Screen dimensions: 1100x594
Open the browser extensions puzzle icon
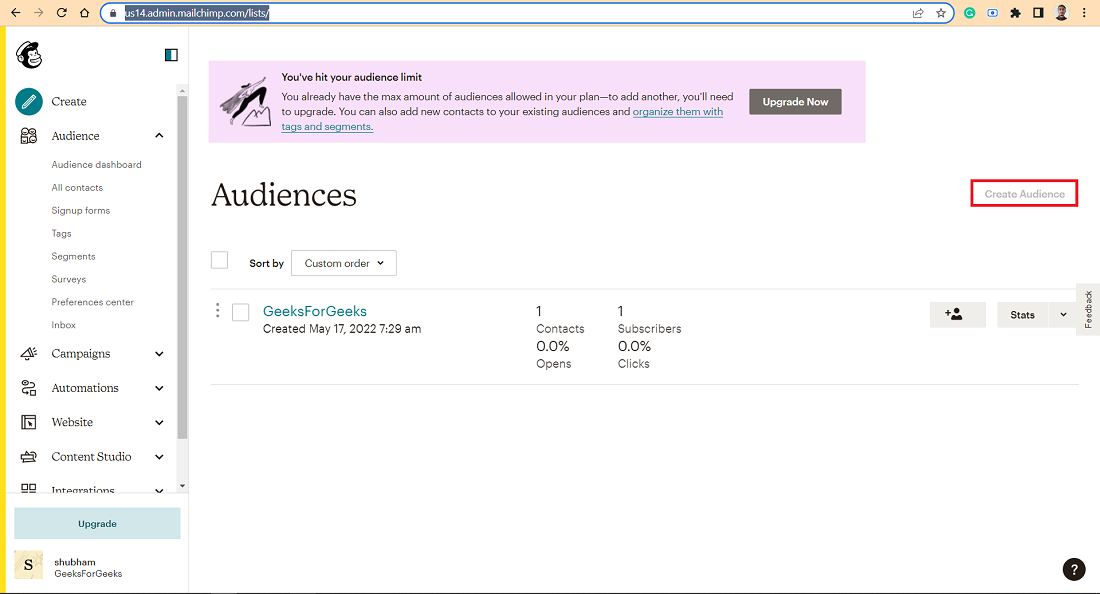[1015, 13]
